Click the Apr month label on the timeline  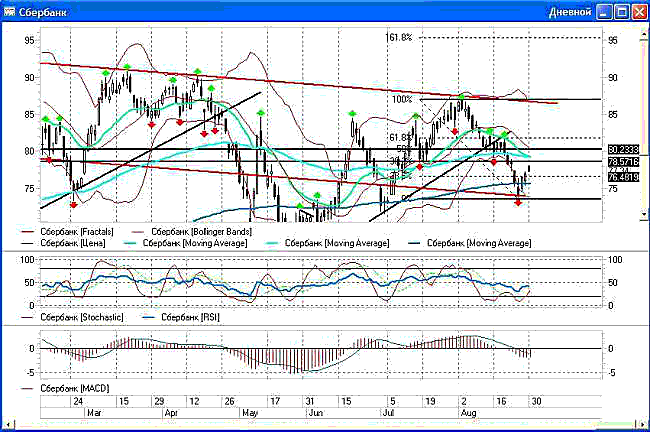[x=171, y=413]
